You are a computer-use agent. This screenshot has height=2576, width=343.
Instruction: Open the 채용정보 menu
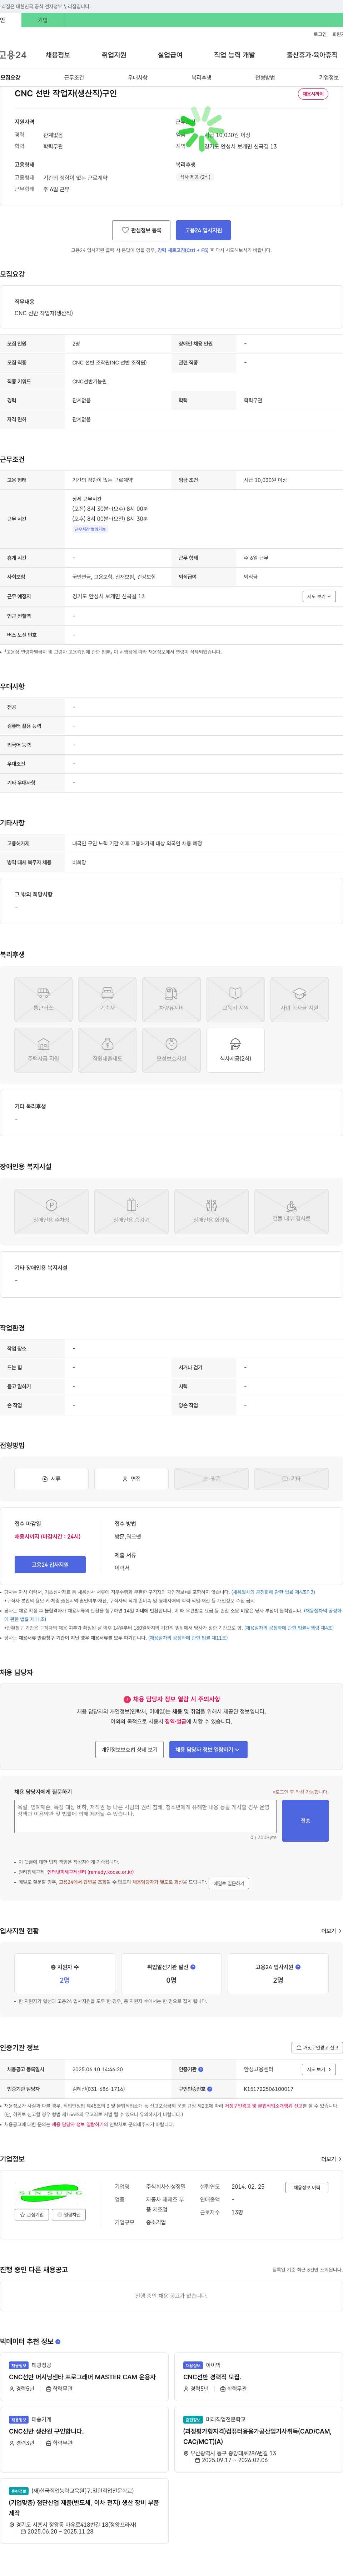coord(58,55)
